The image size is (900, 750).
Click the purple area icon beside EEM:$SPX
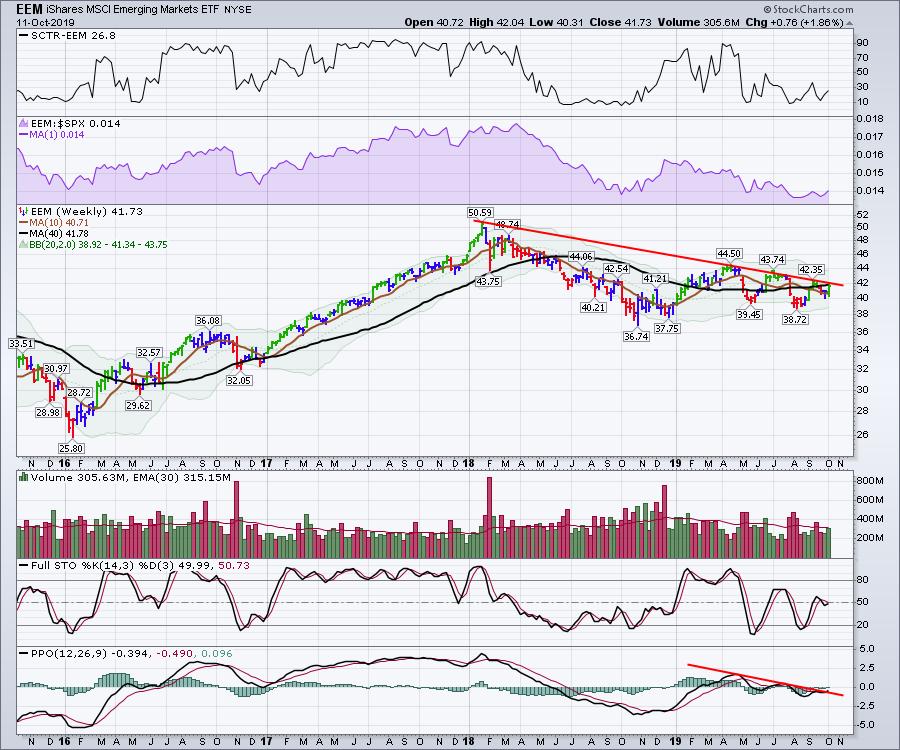point(23,123)
